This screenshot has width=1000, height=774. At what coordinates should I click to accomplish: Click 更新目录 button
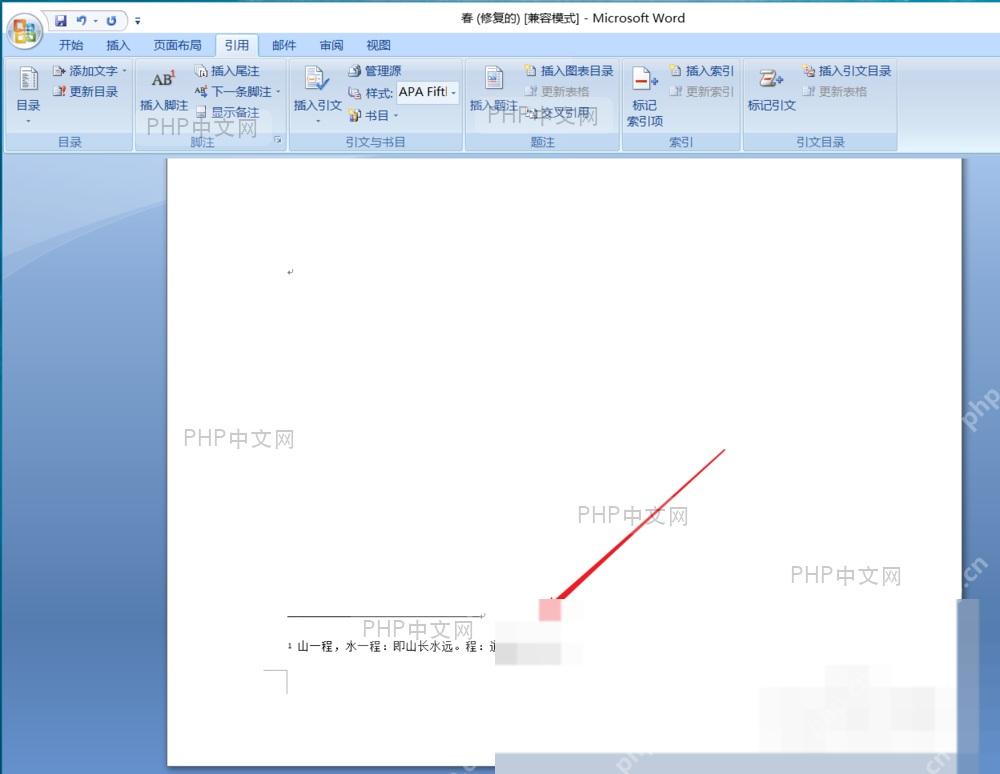[86, 91]
